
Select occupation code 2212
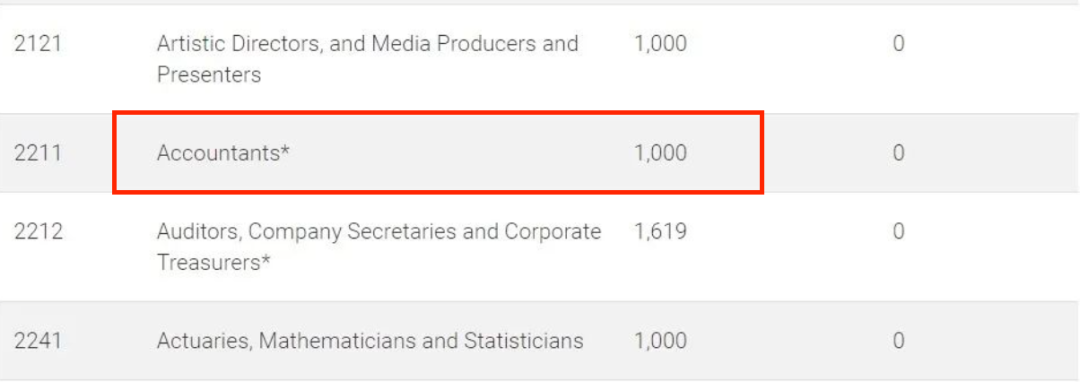38,231
